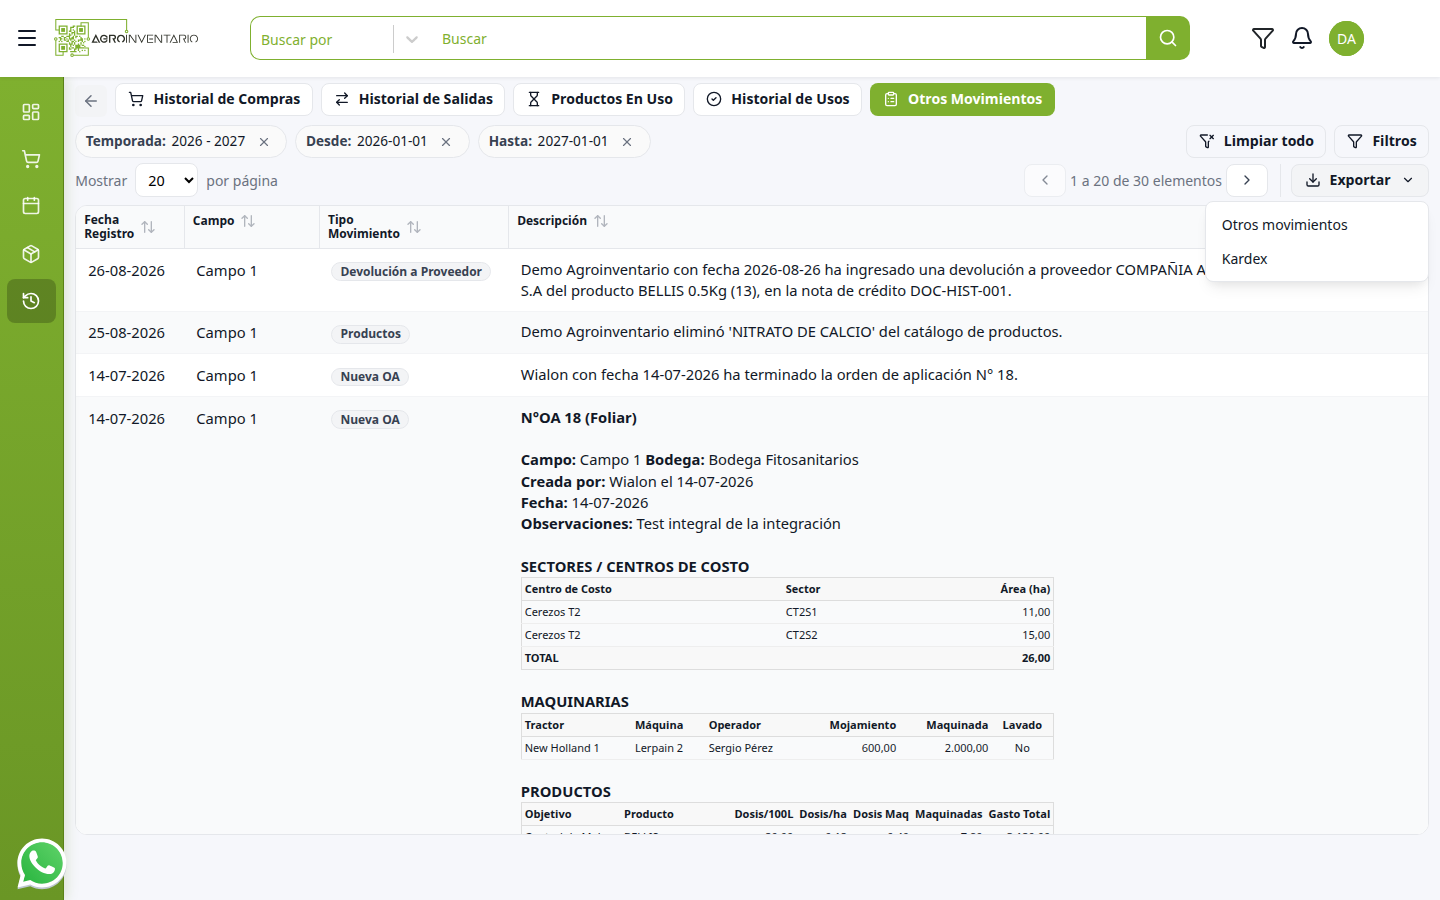
Task: Remove the Desde 2026-01-01 filter chip
Action: [x=446, y=142]
